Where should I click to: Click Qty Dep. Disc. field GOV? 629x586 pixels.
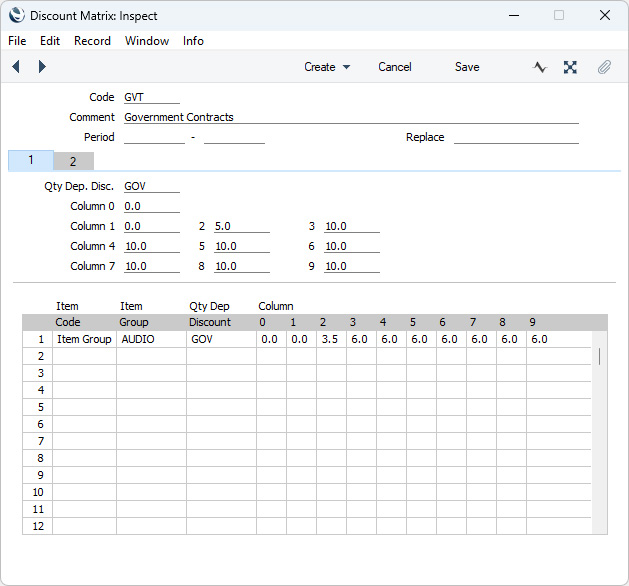coord(152,187)
